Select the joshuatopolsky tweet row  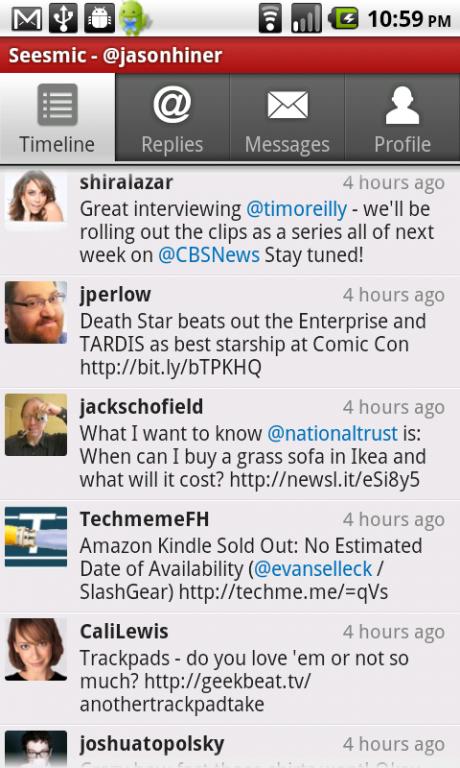click(x=230, y=747)
